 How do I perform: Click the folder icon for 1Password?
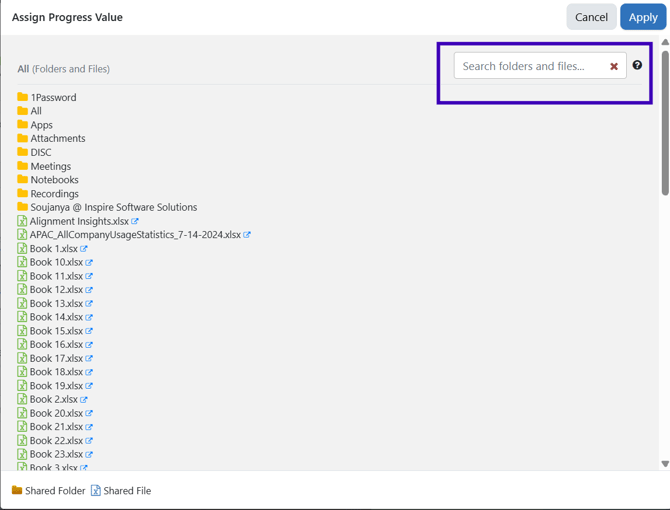[22, 97]
